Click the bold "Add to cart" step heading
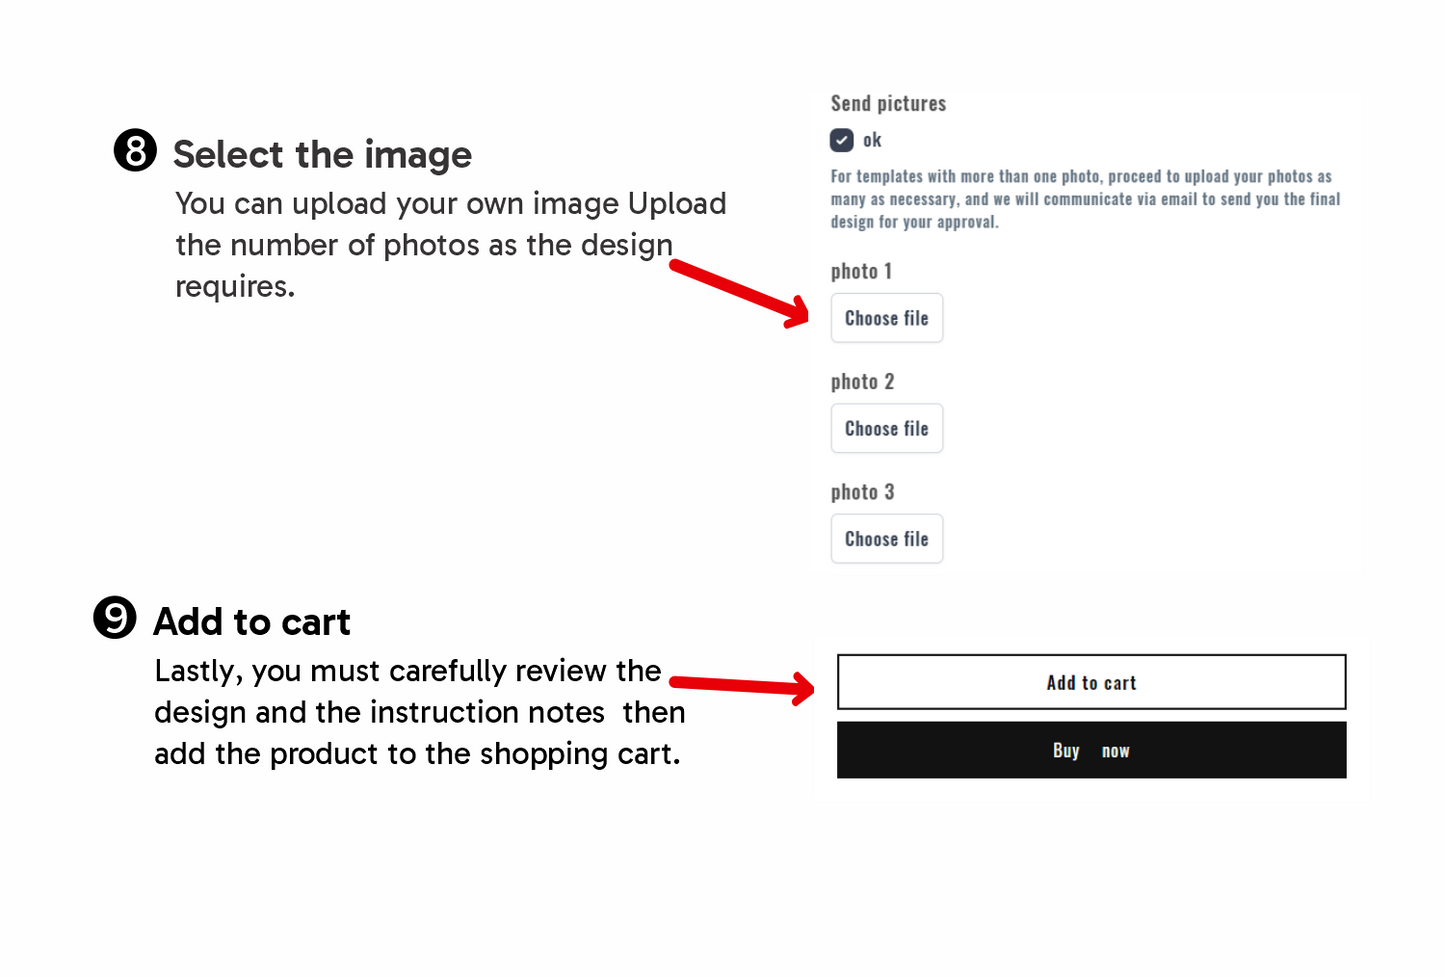 [252, 622]
